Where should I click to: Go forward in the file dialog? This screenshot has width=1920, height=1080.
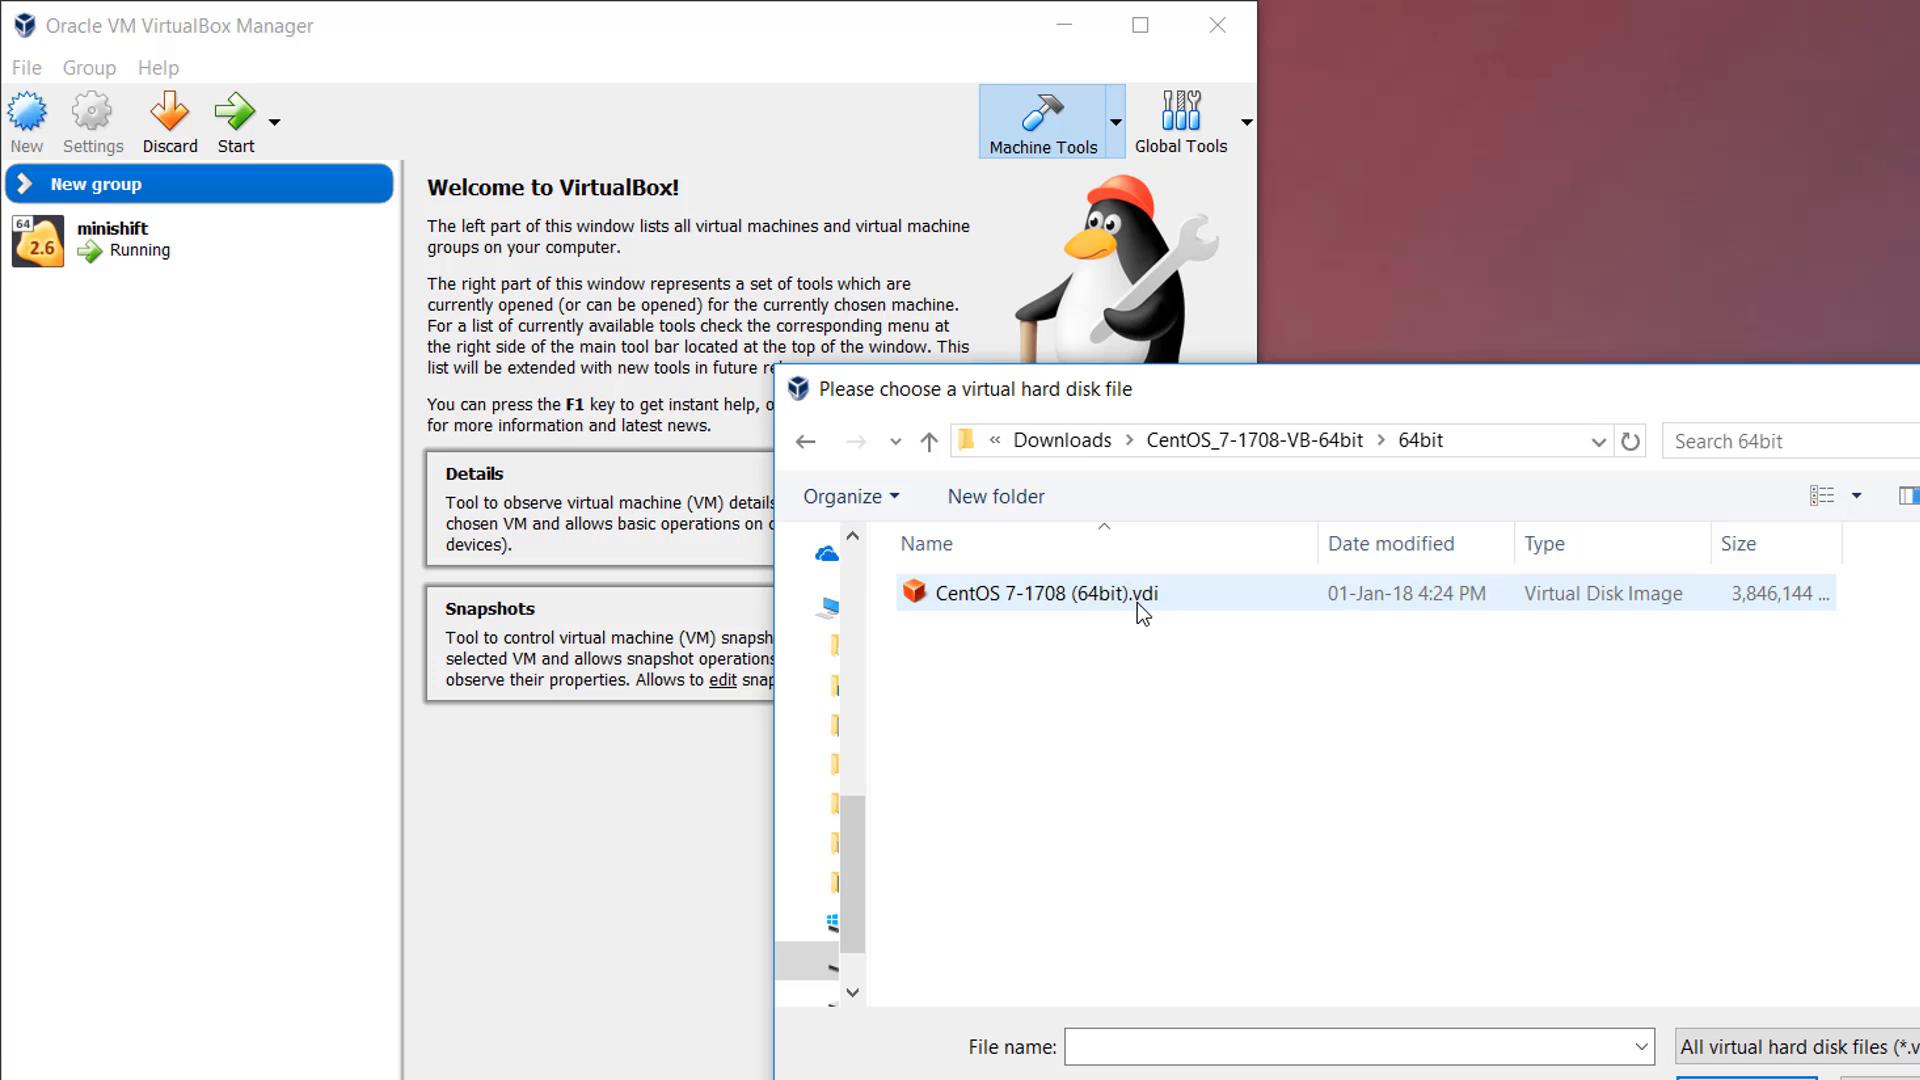856,441
